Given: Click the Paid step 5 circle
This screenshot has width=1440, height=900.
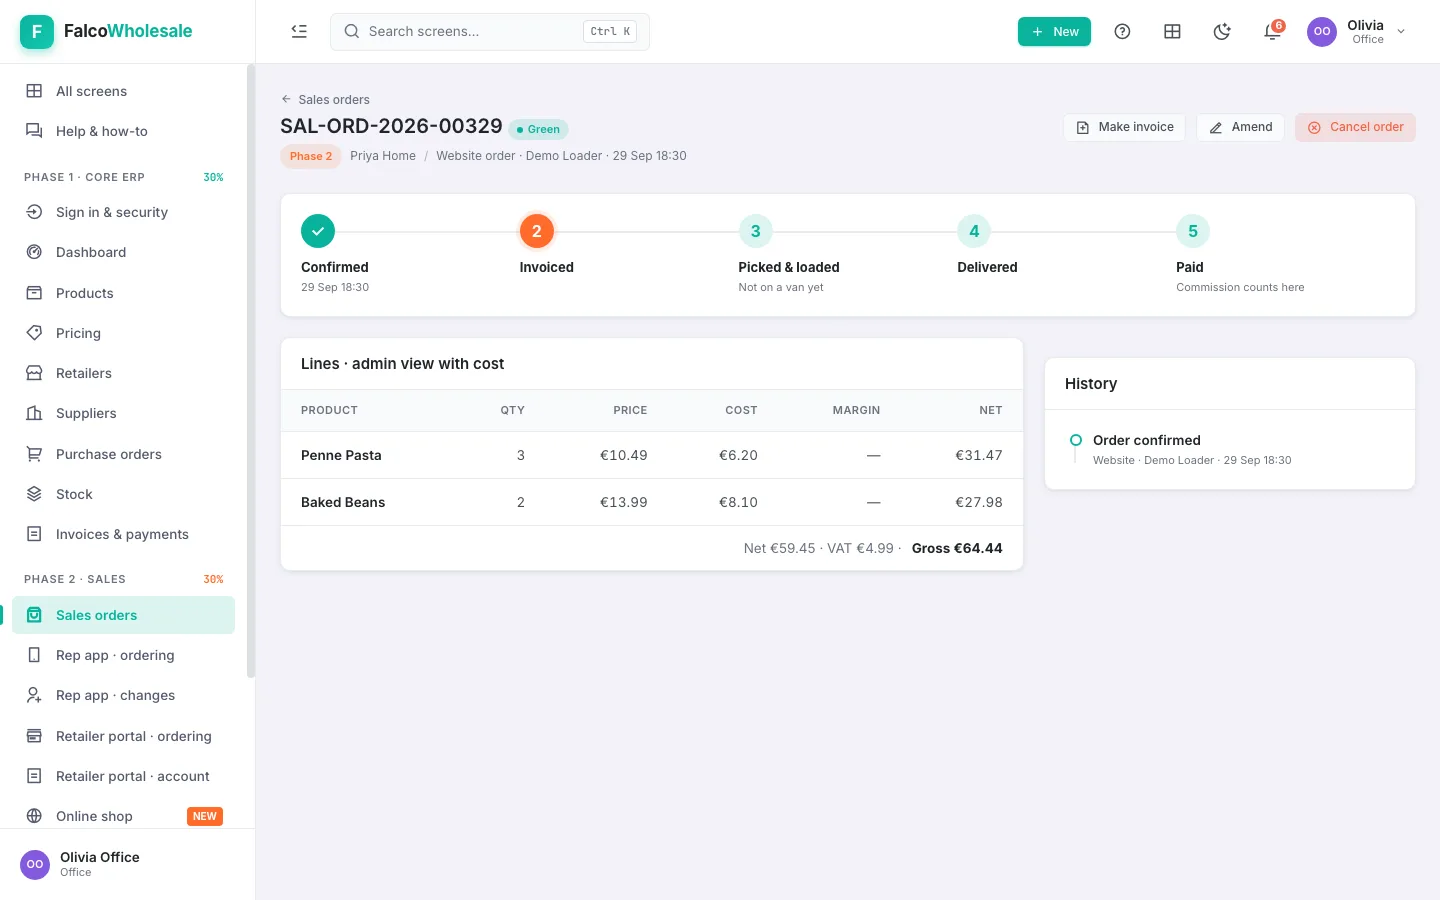Looking at the screenshot, I should pos(1193,231).
